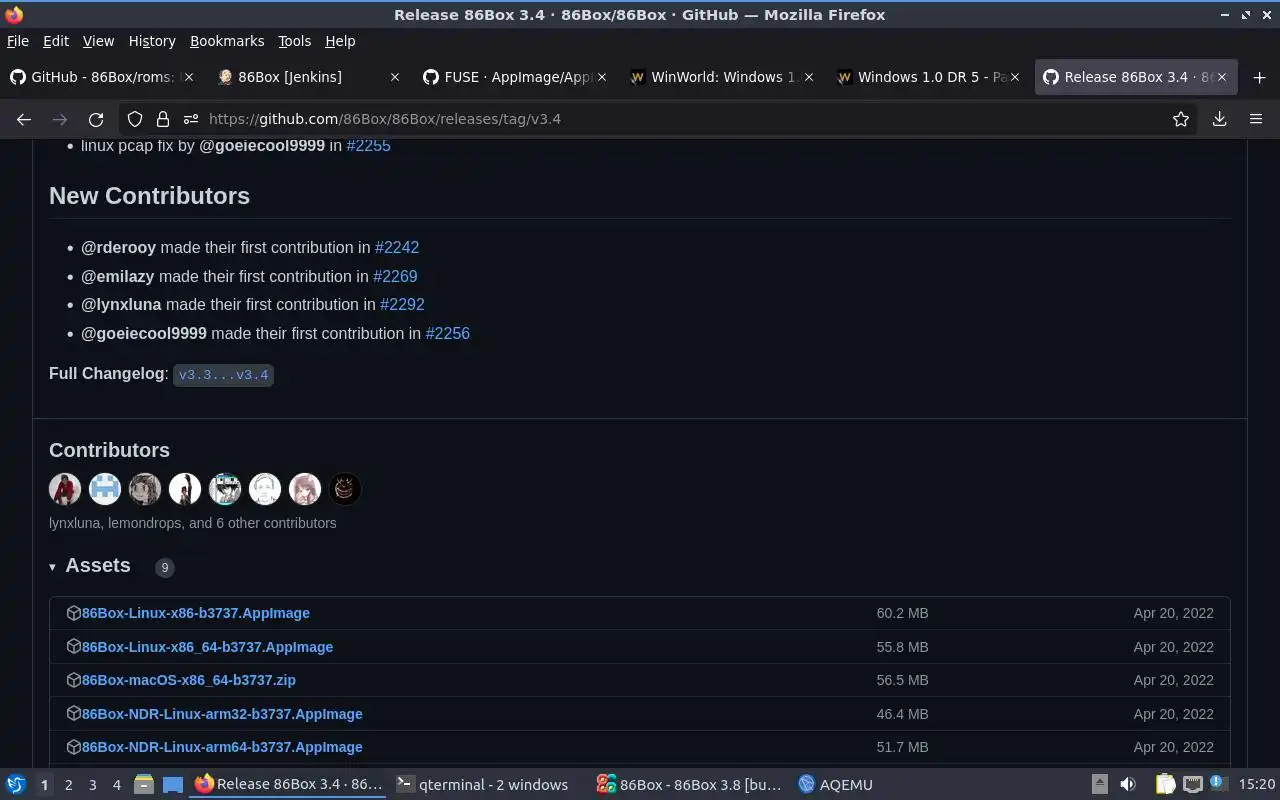The image size is (1280, 800).
Task: Open the History menu
Action: pos(152,41)
